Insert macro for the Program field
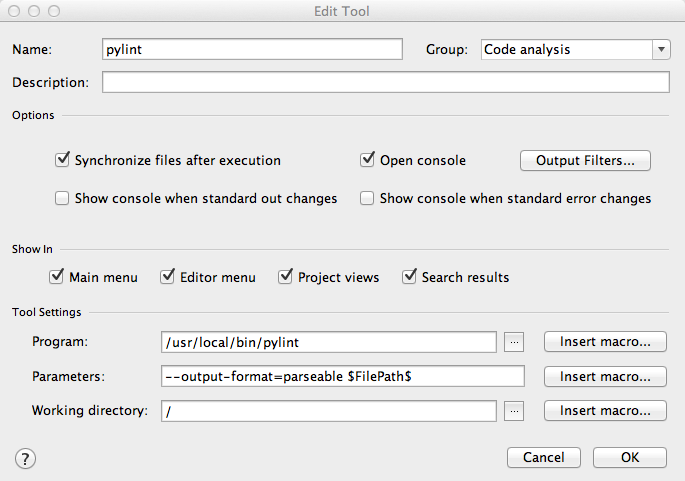685x481 pixels. coord(605,342)
